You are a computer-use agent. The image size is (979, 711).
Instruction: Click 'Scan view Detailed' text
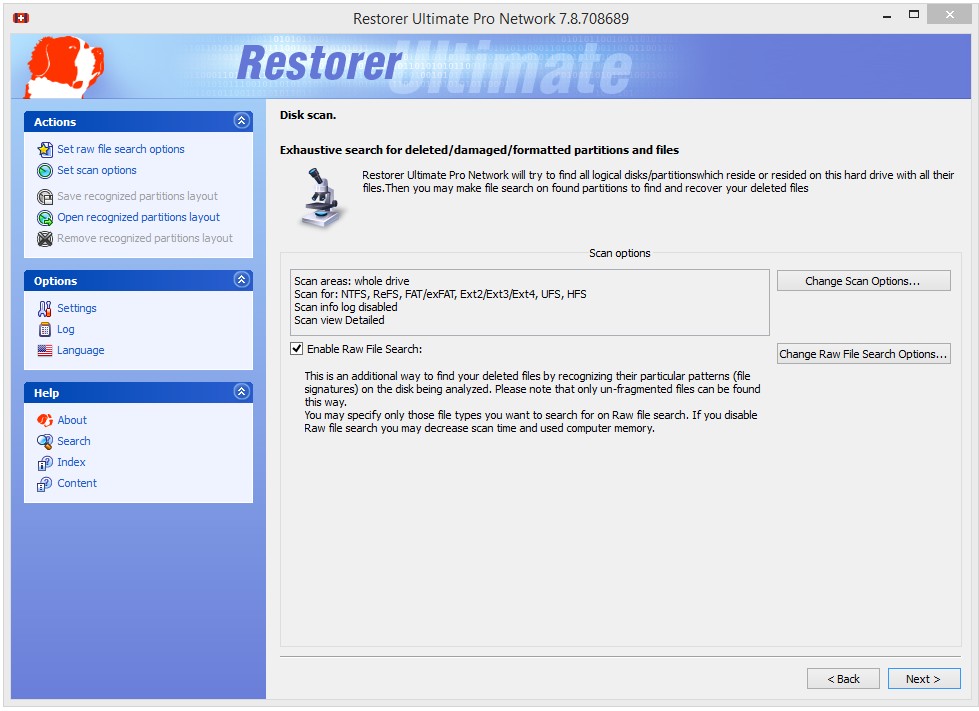pos(339,320)
